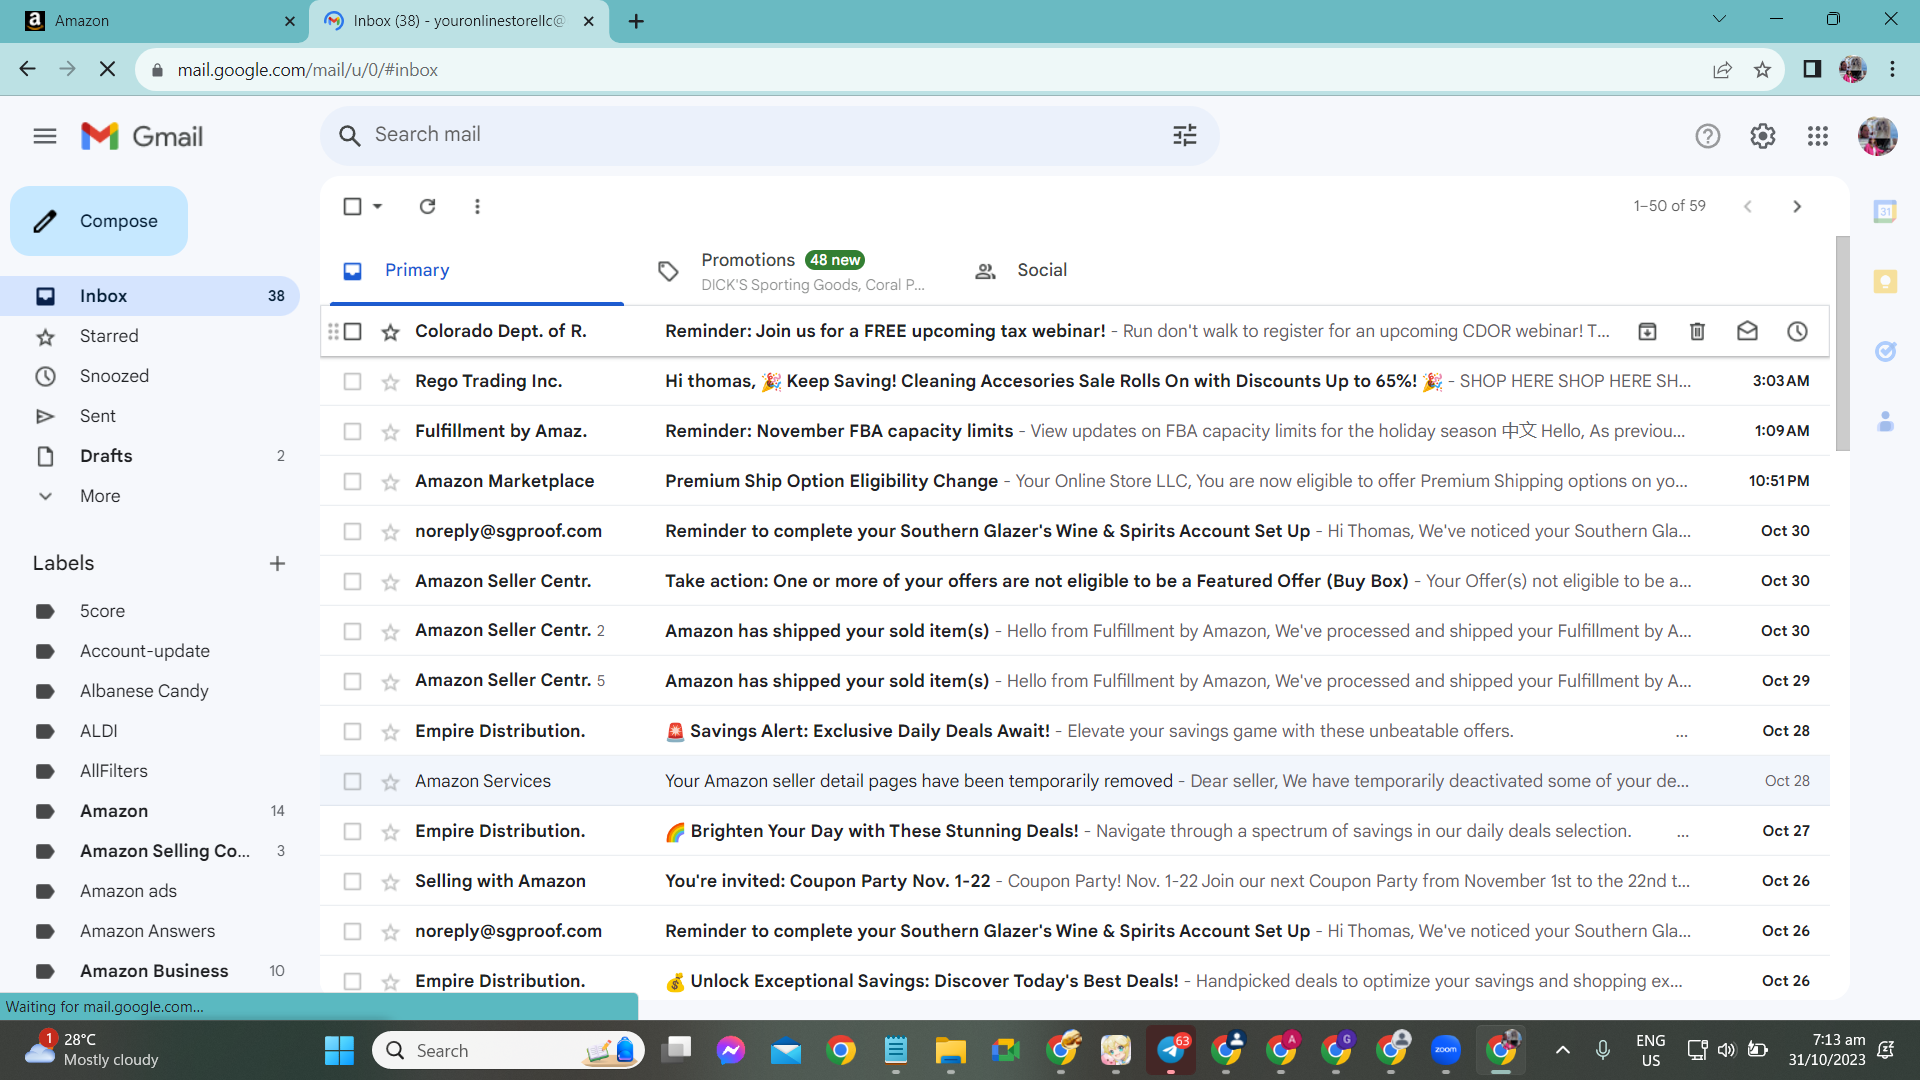Open the Sent folder

150,416
